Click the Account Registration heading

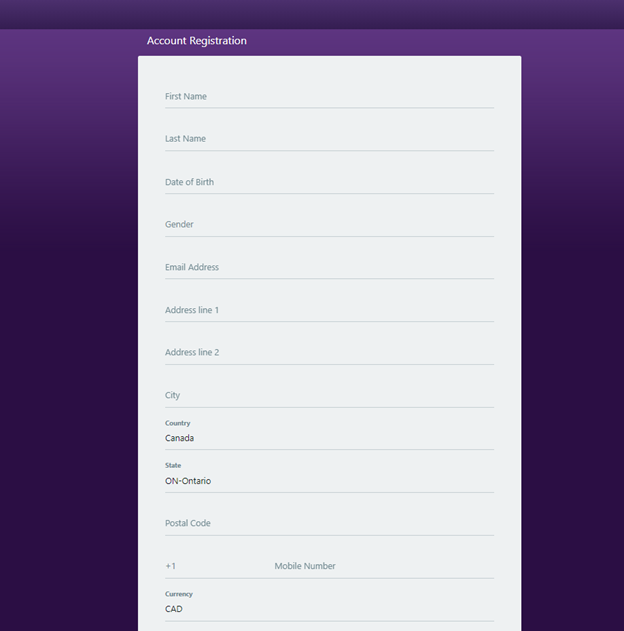click(197, 41)
